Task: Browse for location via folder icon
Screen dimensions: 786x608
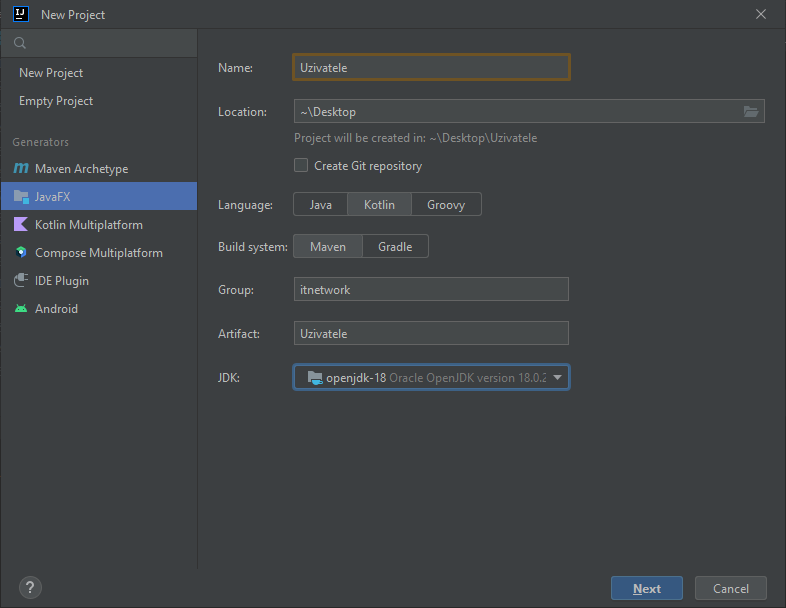Action: (751, 111)
